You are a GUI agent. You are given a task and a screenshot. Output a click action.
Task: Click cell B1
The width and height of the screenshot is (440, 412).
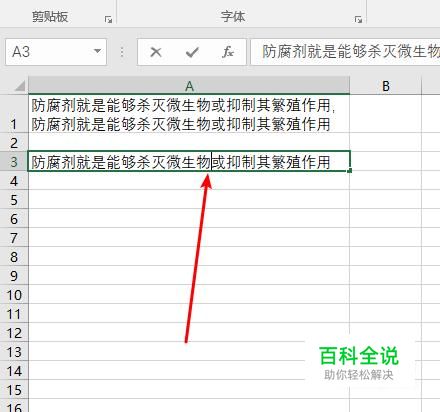click(x=386, y=114)
